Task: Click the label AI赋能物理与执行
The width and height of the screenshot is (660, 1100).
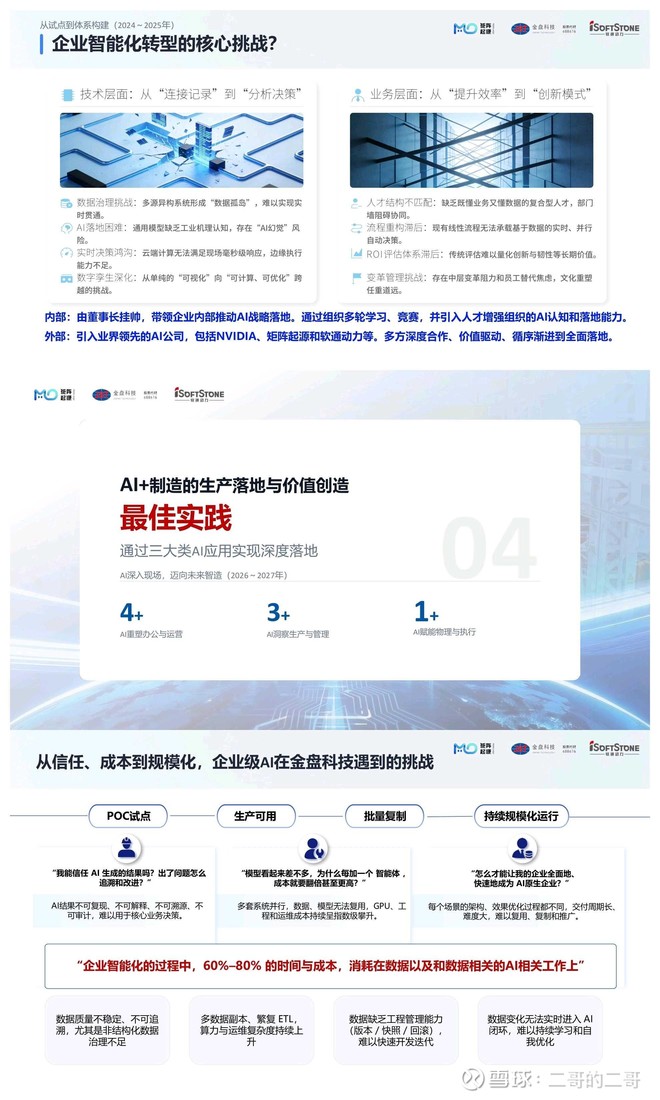Action: 445,632
